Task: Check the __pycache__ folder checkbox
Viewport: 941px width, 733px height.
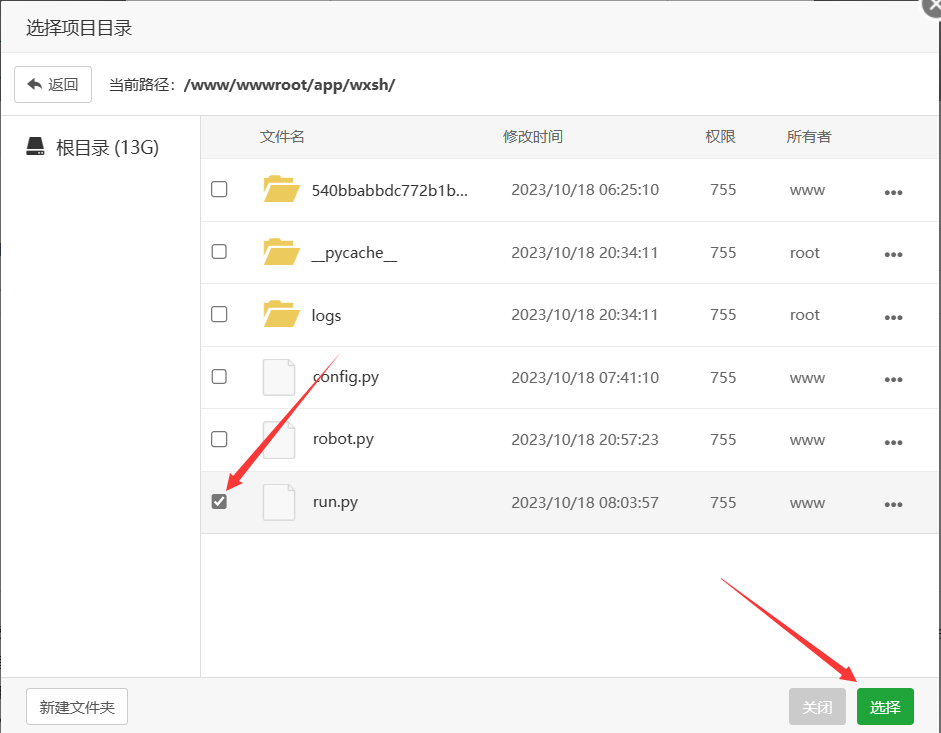Action: [219, 251]
